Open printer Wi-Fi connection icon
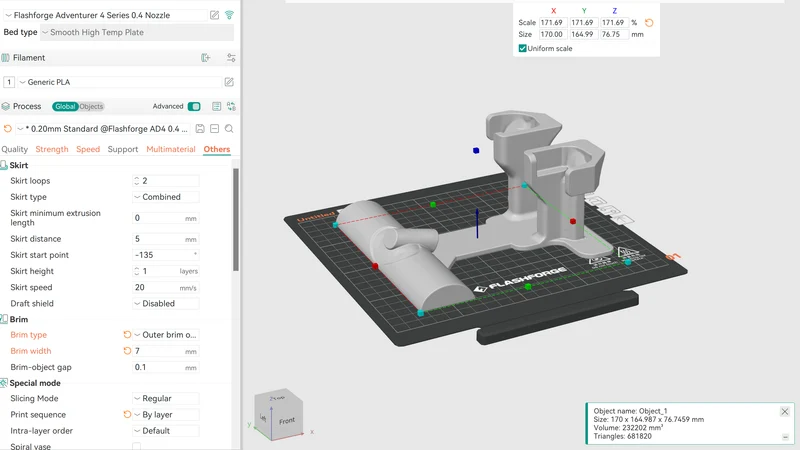 pos(230,15)
